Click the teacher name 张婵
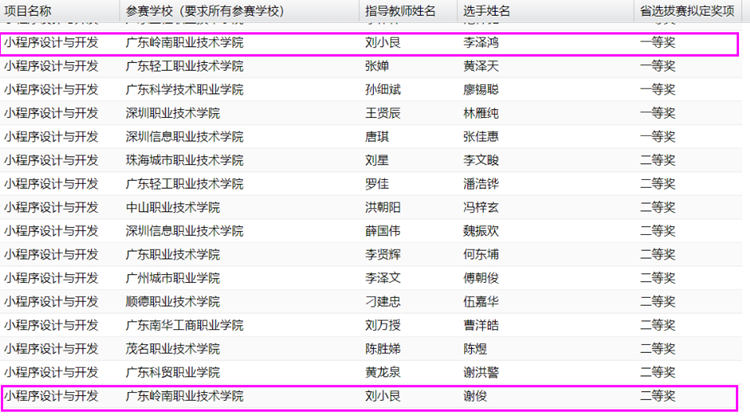Image resolution: width=750 pixels, height=418 pixels. pos(377,66)
